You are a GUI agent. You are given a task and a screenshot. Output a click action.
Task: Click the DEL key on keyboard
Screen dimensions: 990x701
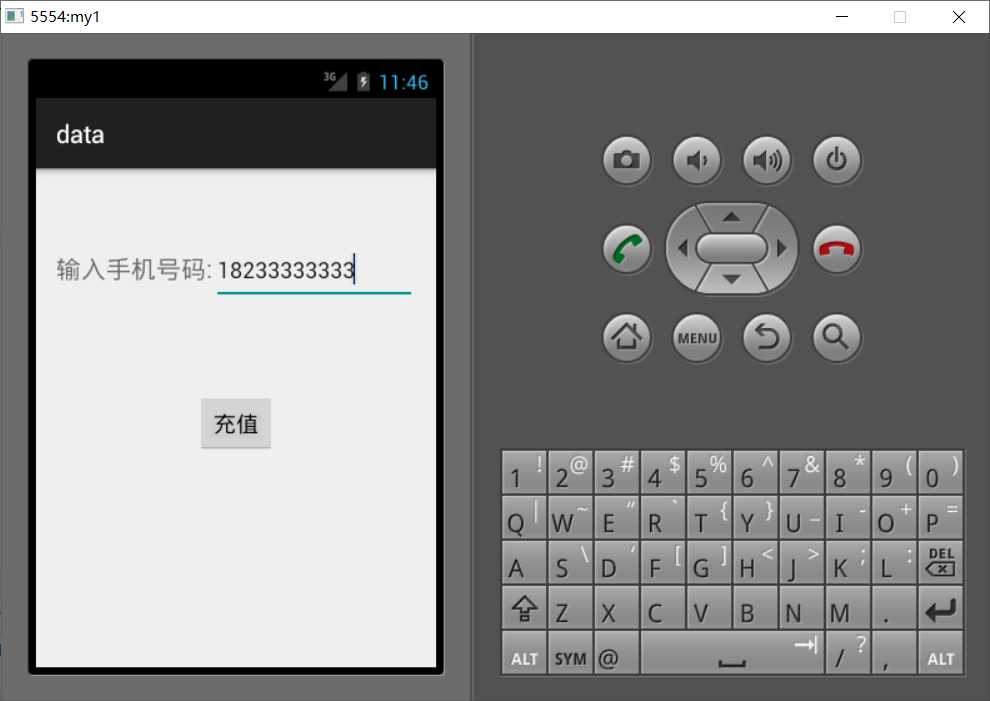[x=940, y=562]
